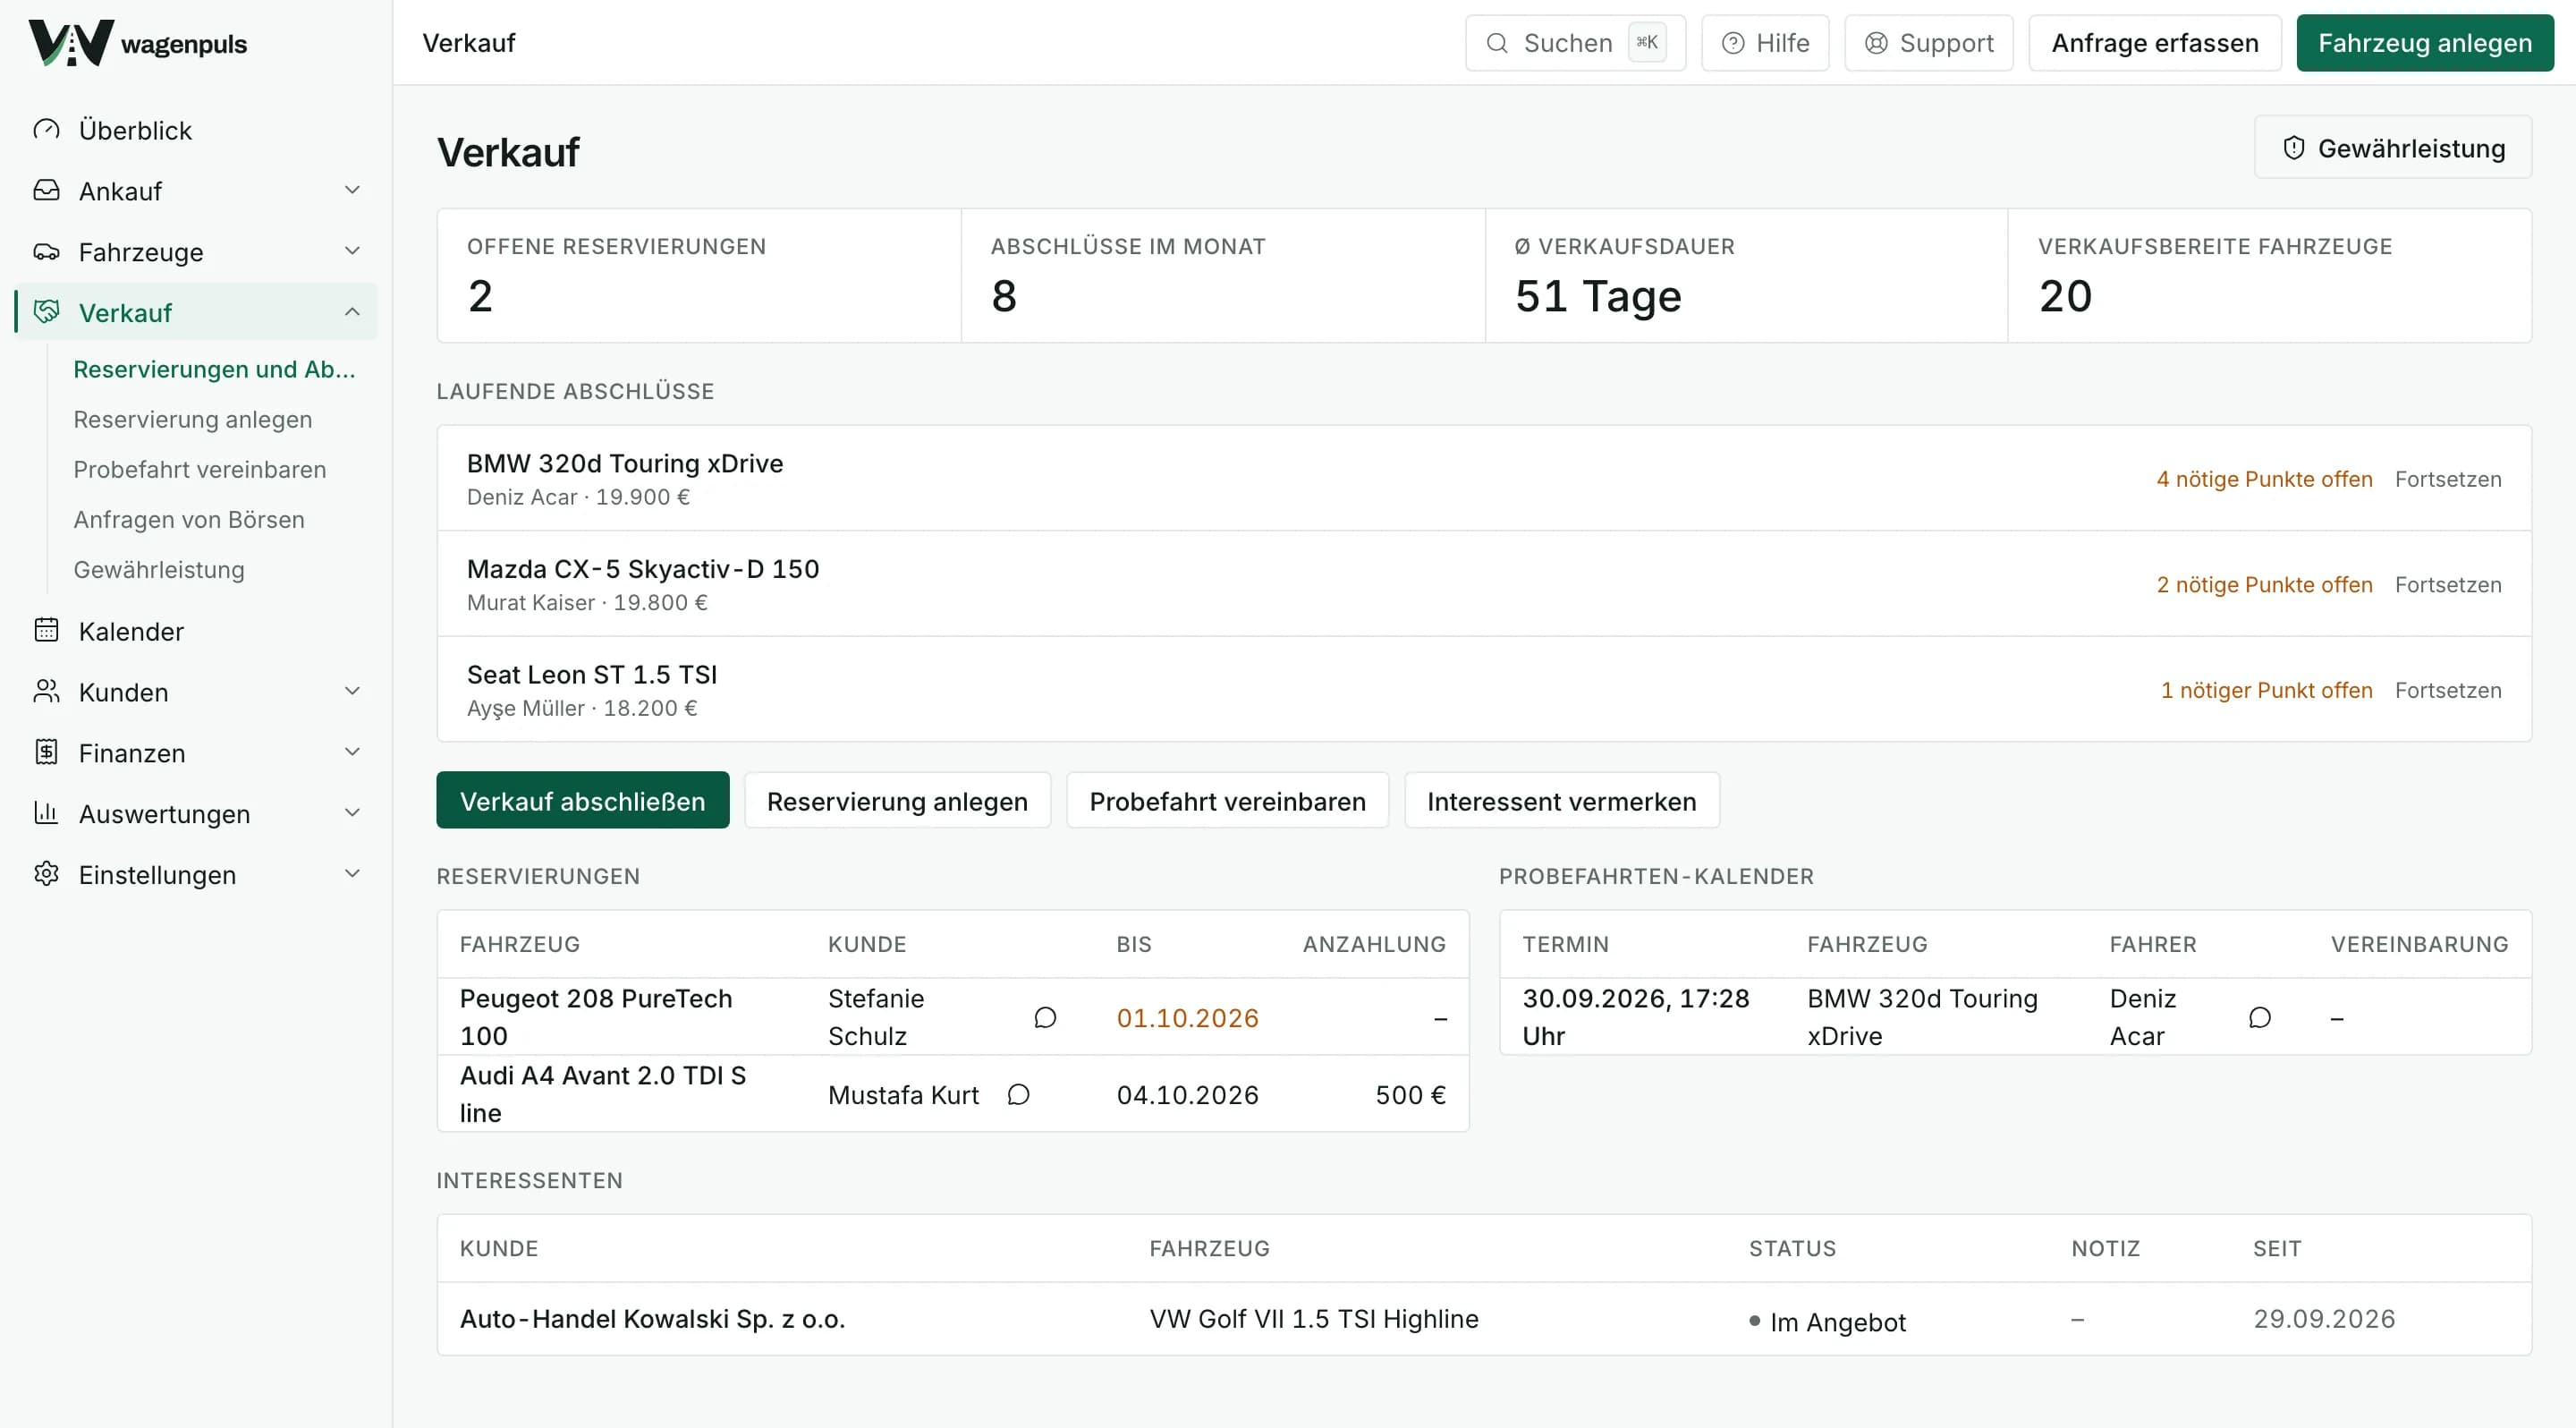Image resolution: width=2576 pixels, height=1428 pixels.
Task: Click the Hilfe question mark button
Action: pyautogui.click(x=1765, y=43)
